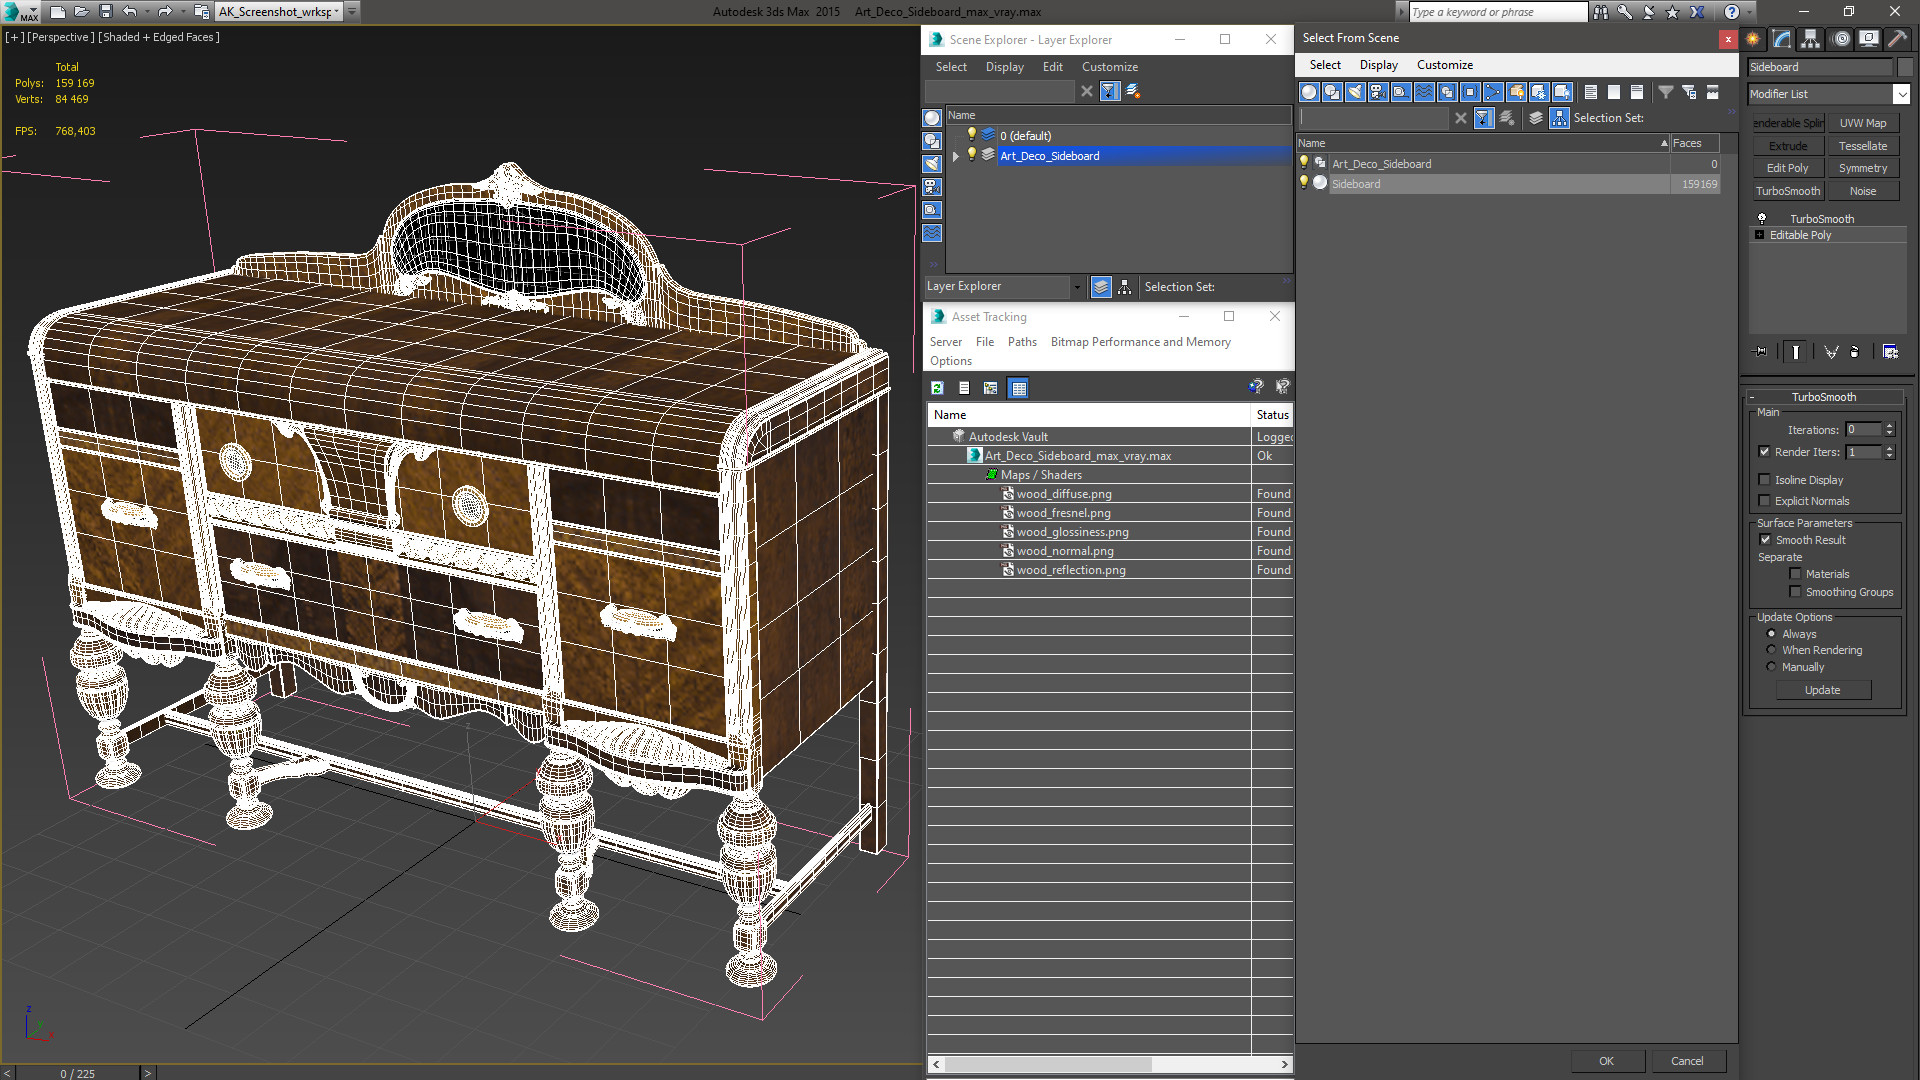Enable Isoline Display checkbox
This screenshot has width=1920, height=1080.
(x=1765, y=480)
